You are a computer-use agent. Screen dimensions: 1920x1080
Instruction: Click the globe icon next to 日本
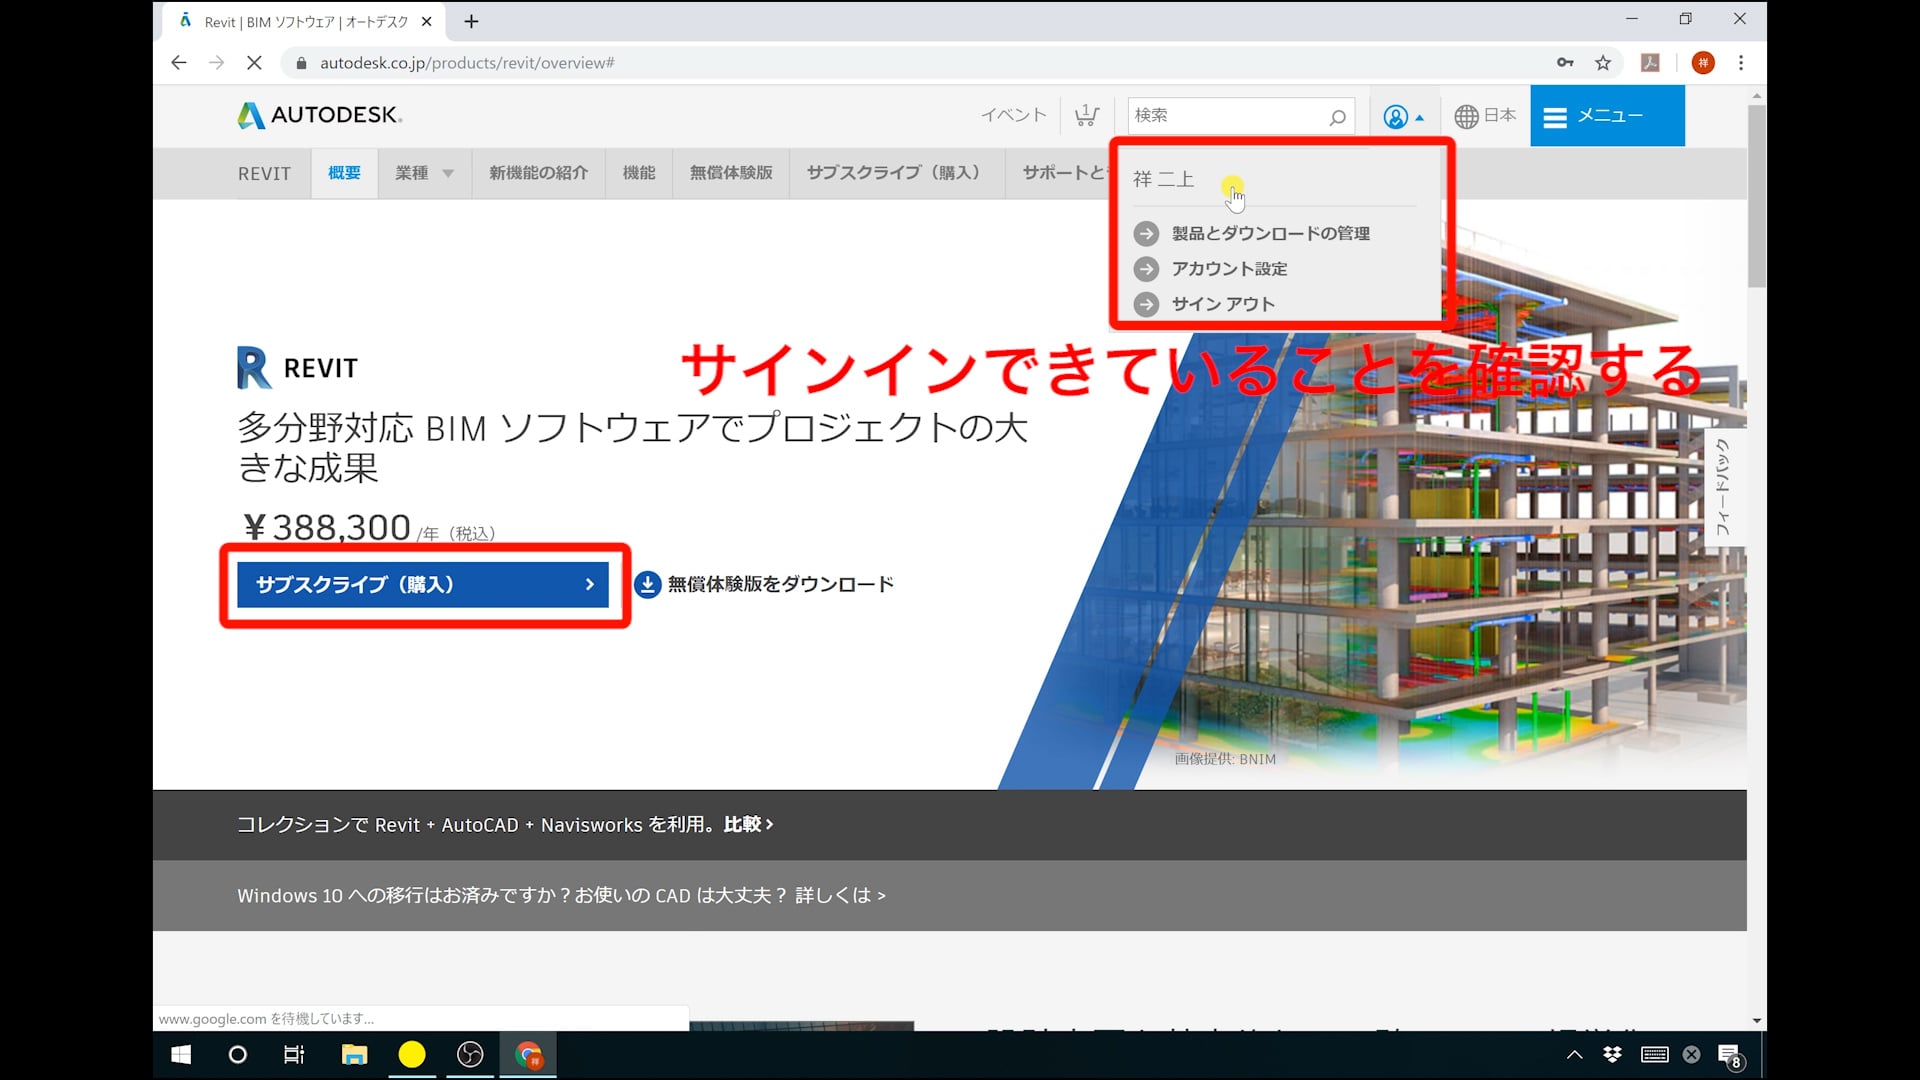tap(1466, 116)
